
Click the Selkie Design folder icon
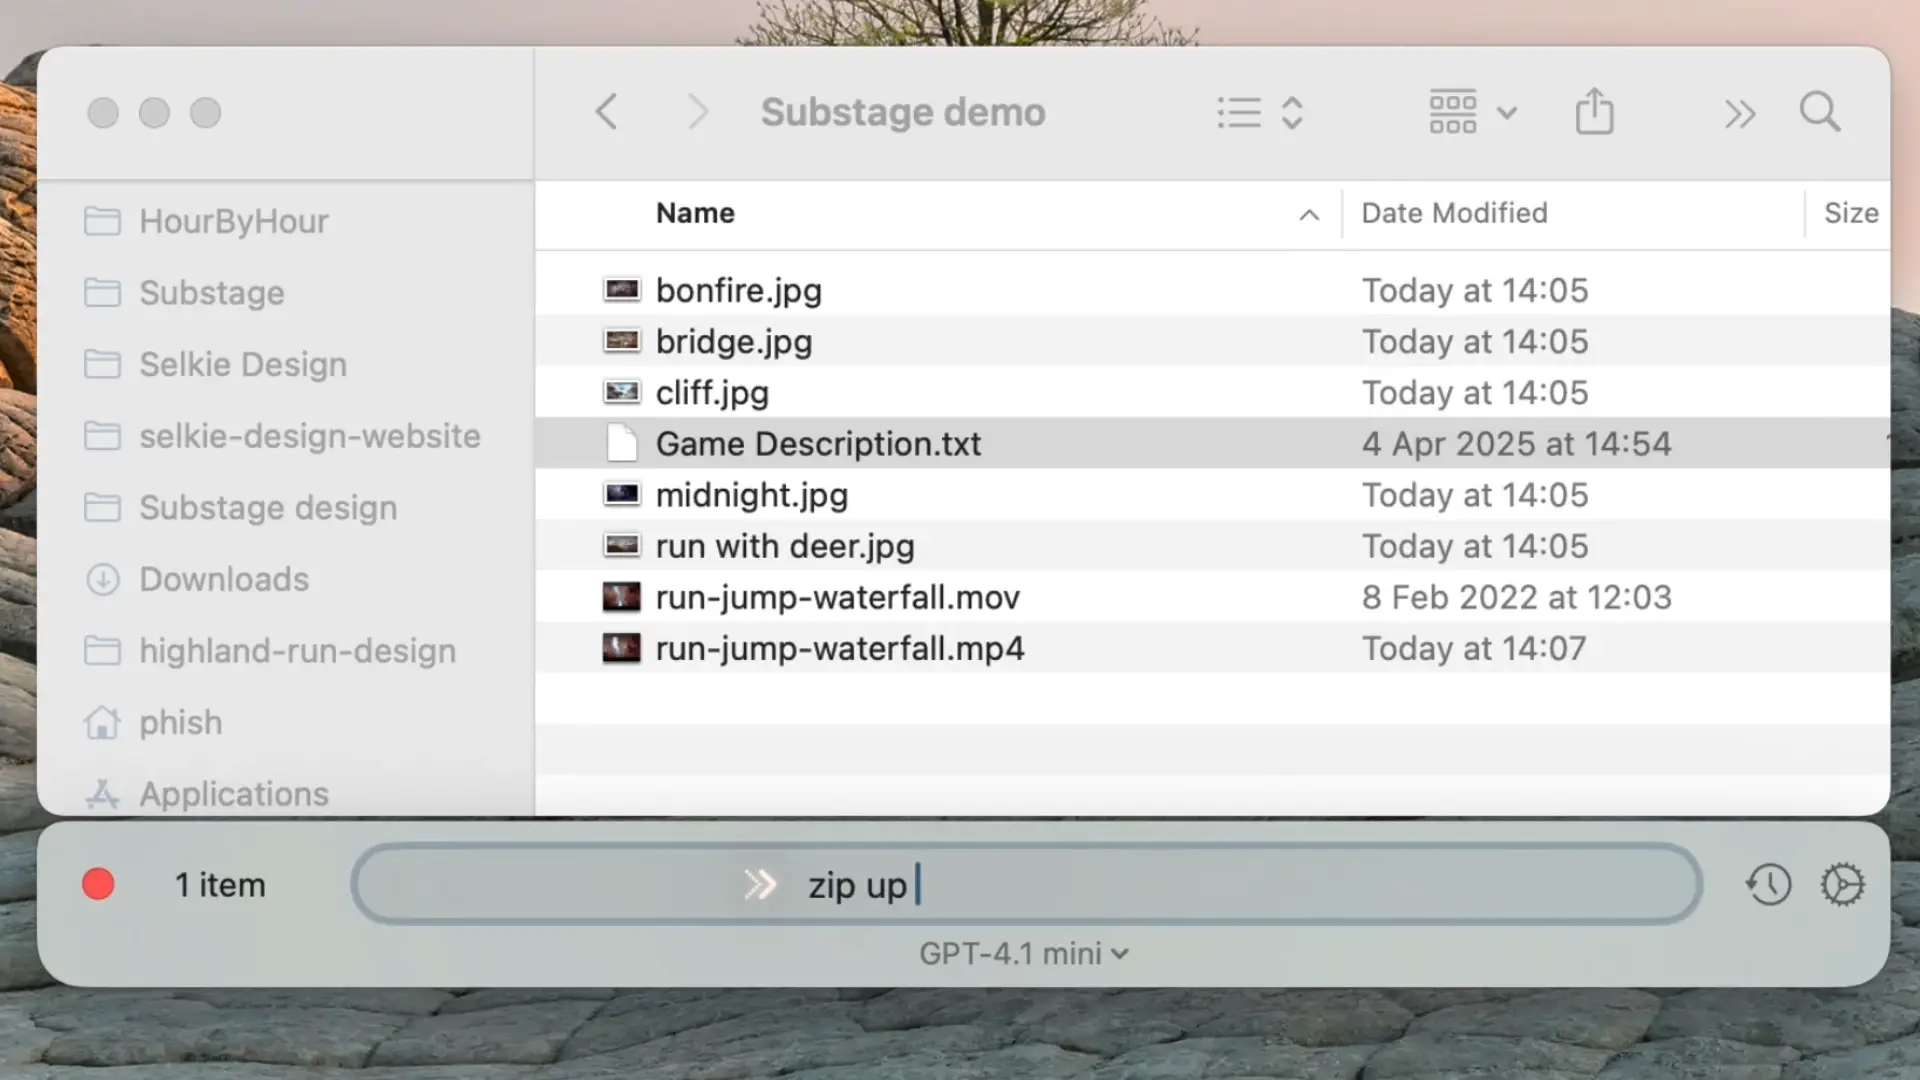point(102,364)
